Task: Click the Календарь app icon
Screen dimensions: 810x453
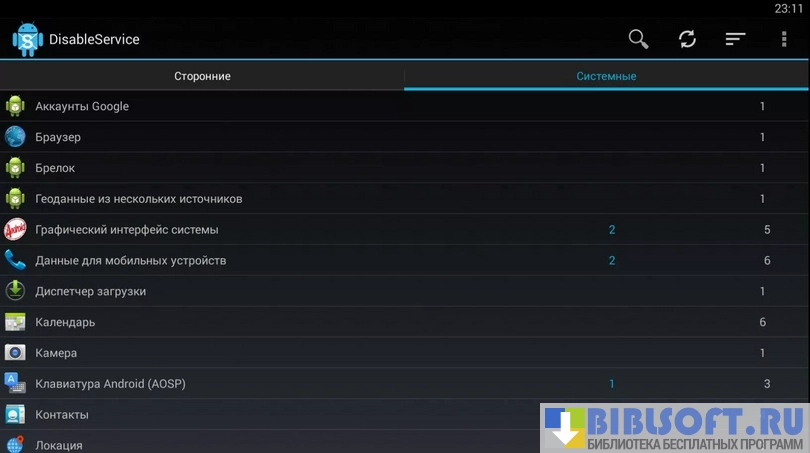Action: pos(15,322)
